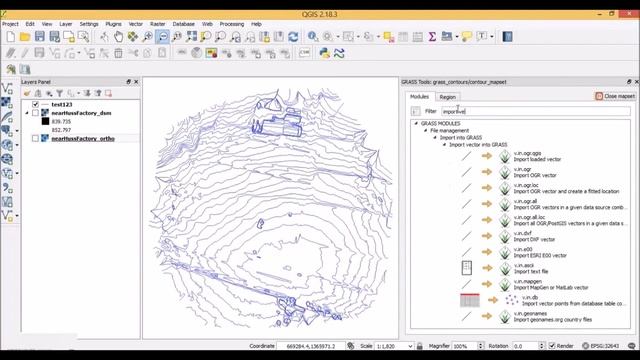Image resolution: width=640 pixels, height=360 pixels.
Task: Open the Scale dropdown in status bar
Action: 410,346
